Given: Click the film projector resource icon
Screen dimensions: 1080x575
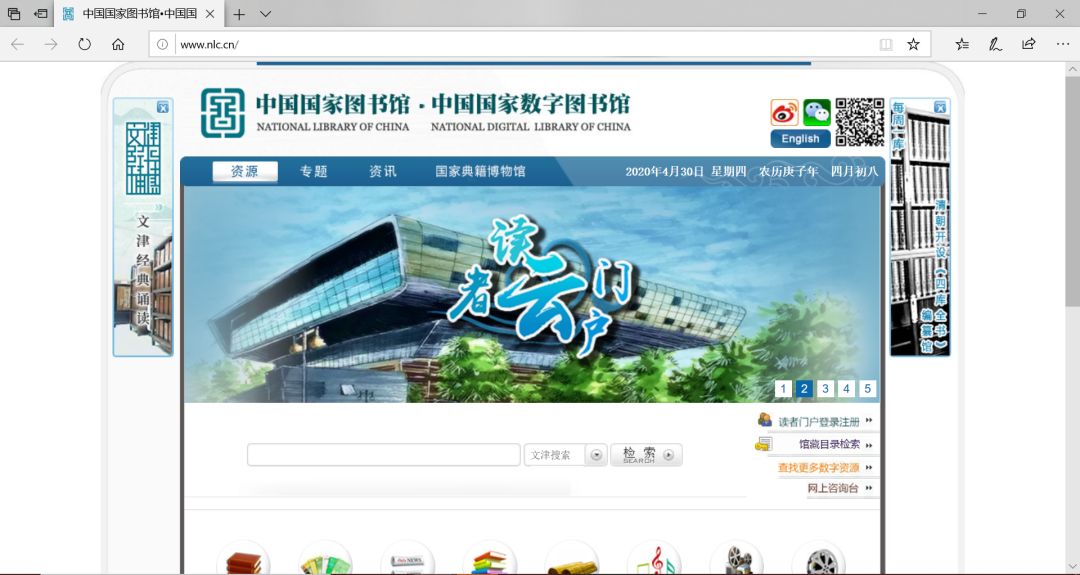Looking at the screenshot, I should tap(736, 559).
